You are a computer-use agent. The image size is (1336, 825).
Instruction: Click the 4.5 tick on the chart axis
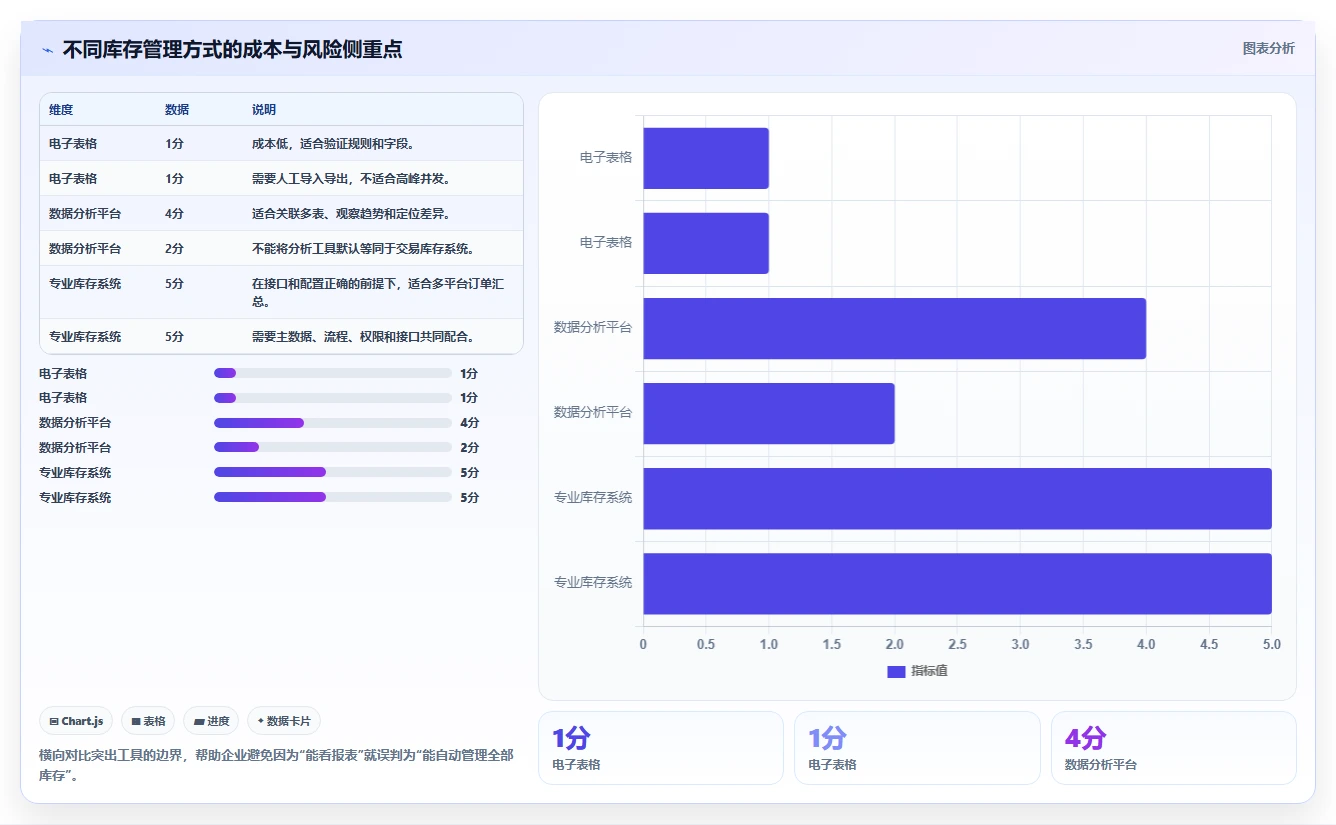pos(1209,644)
